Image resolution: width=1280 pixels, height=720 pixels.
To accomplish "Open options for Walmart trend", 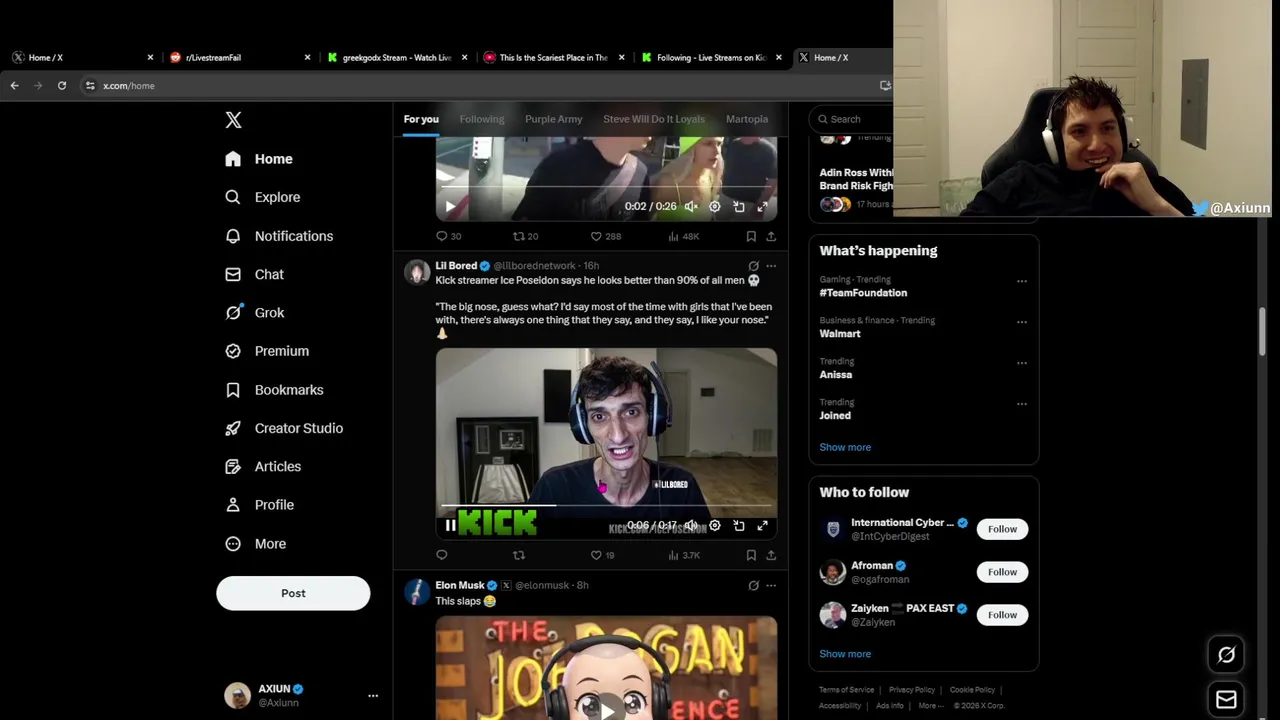I will (1021, 322).
